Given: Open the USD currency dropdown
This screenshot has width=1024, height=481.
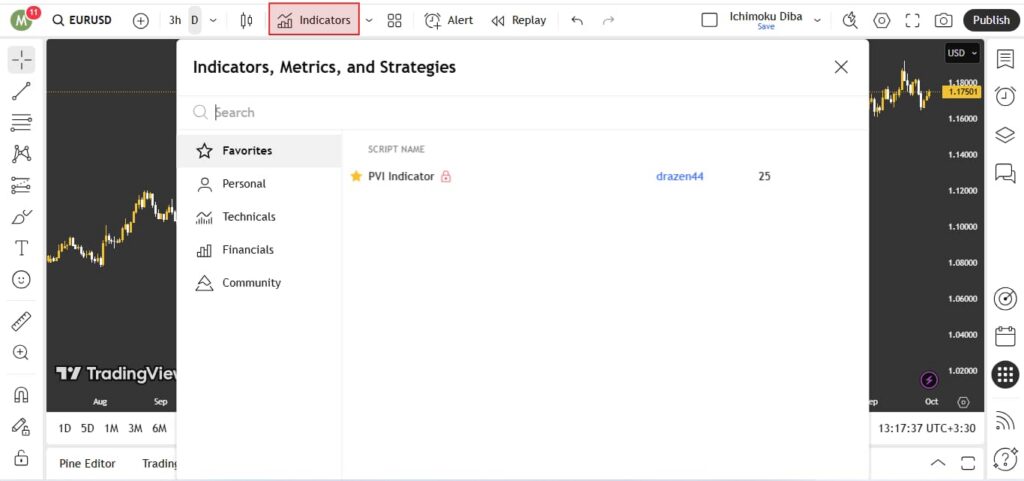Looking at the screenshot, I should (962, 53).
